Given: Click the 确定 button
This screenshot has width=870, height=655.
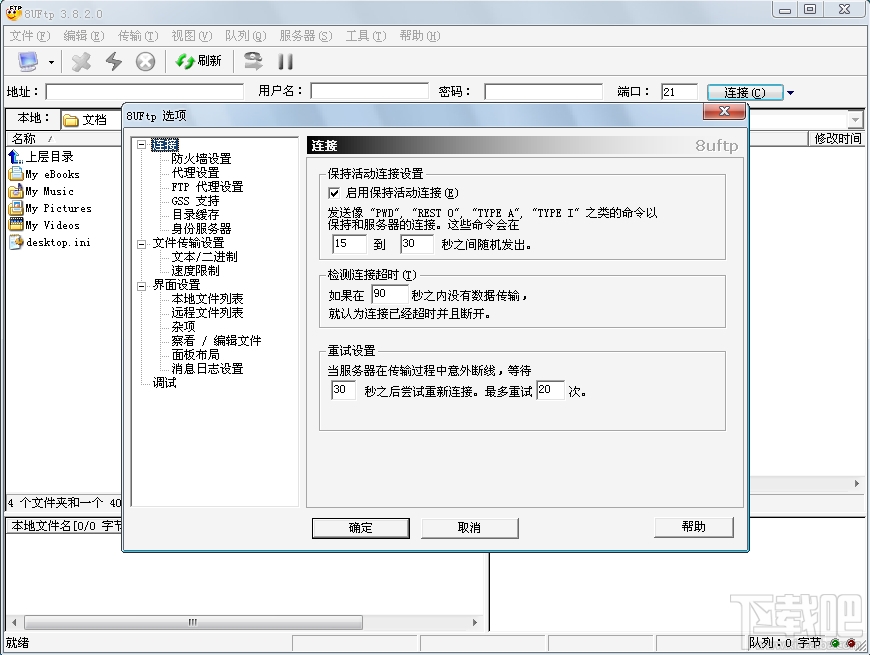Looking at the screenshot, I should (361, 528).
